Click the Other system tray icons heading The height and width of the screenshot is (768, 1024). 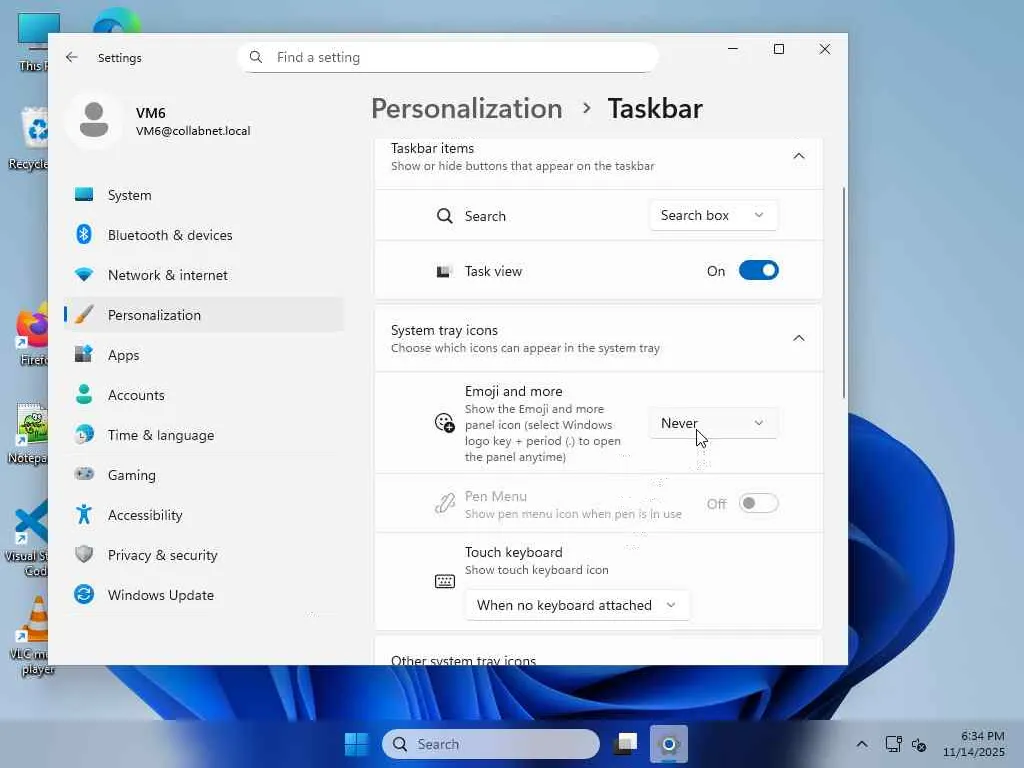pos(464,660)
